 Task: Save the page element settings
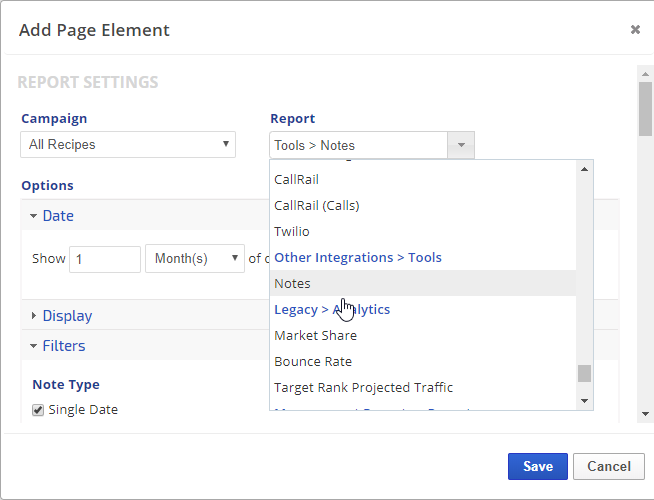537,467
